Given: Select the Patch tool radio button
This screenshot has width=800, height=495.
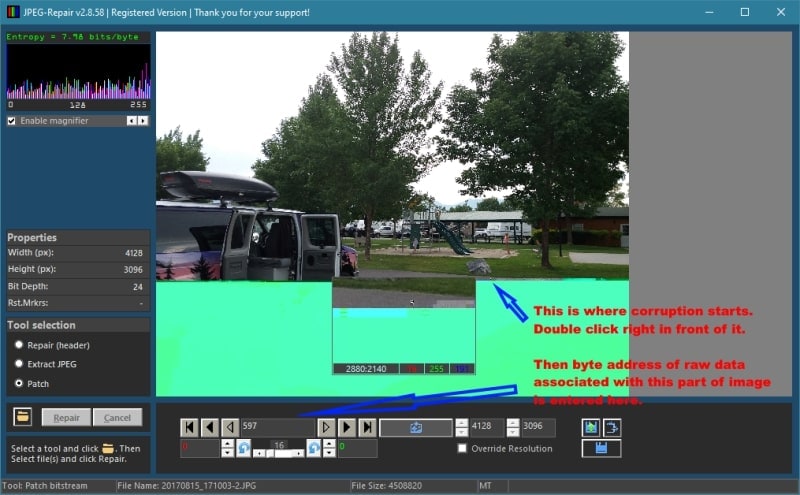Looking at the screenshot, I should [x=19, y=383].
